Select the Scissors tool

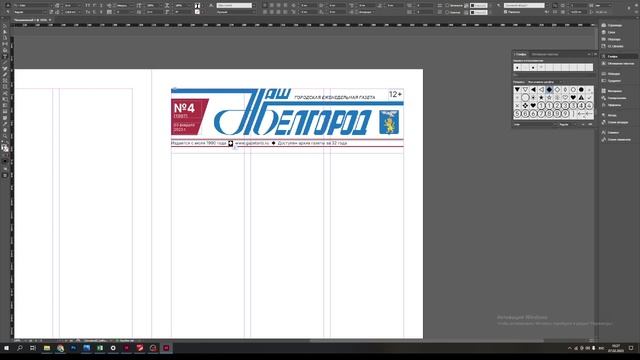click(x=5, y=93)
